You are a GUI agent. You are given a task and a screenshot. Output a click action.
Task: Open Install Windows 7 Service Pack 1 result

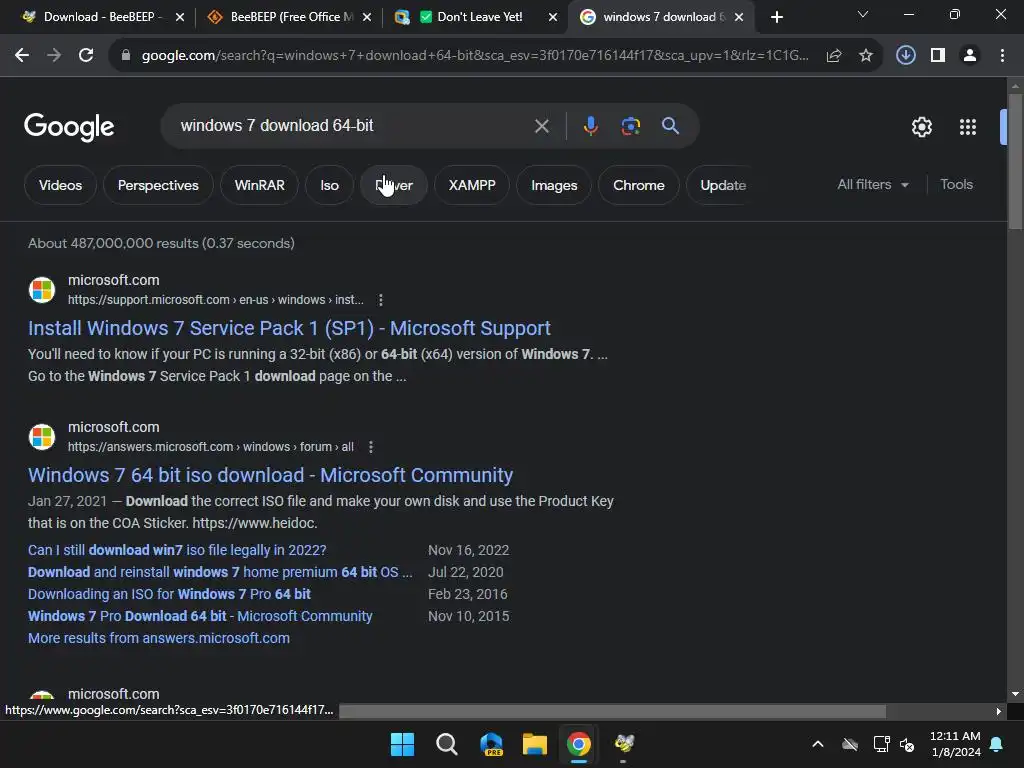click(289, 328)
